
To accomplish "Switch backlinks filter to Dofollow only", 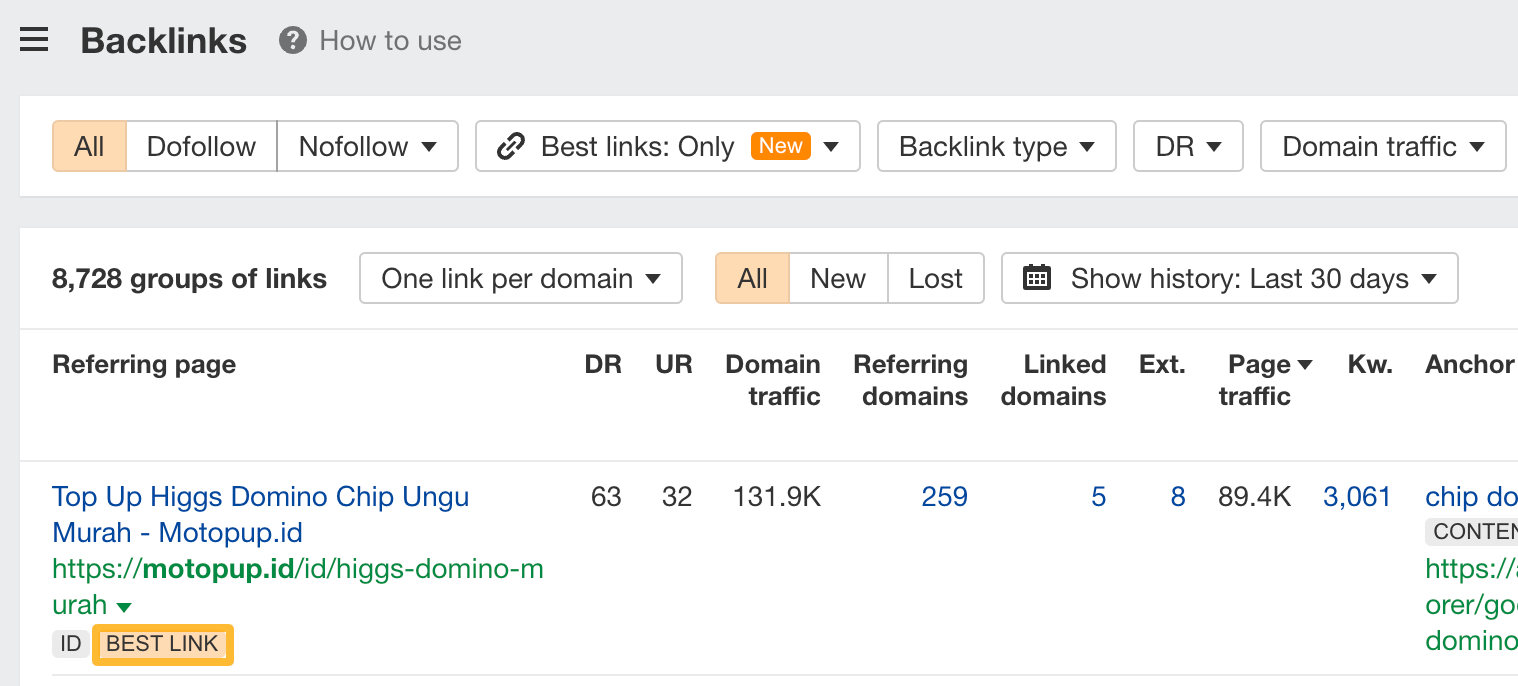I will tap(201, 146).
